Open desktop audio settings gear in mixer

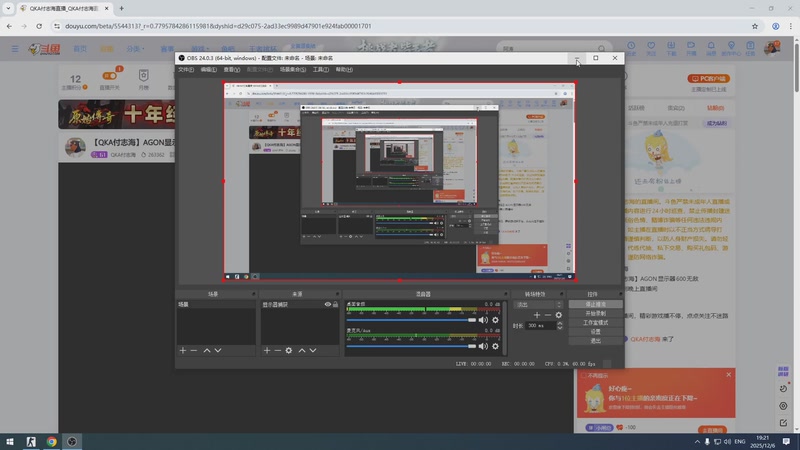point(495,320)
